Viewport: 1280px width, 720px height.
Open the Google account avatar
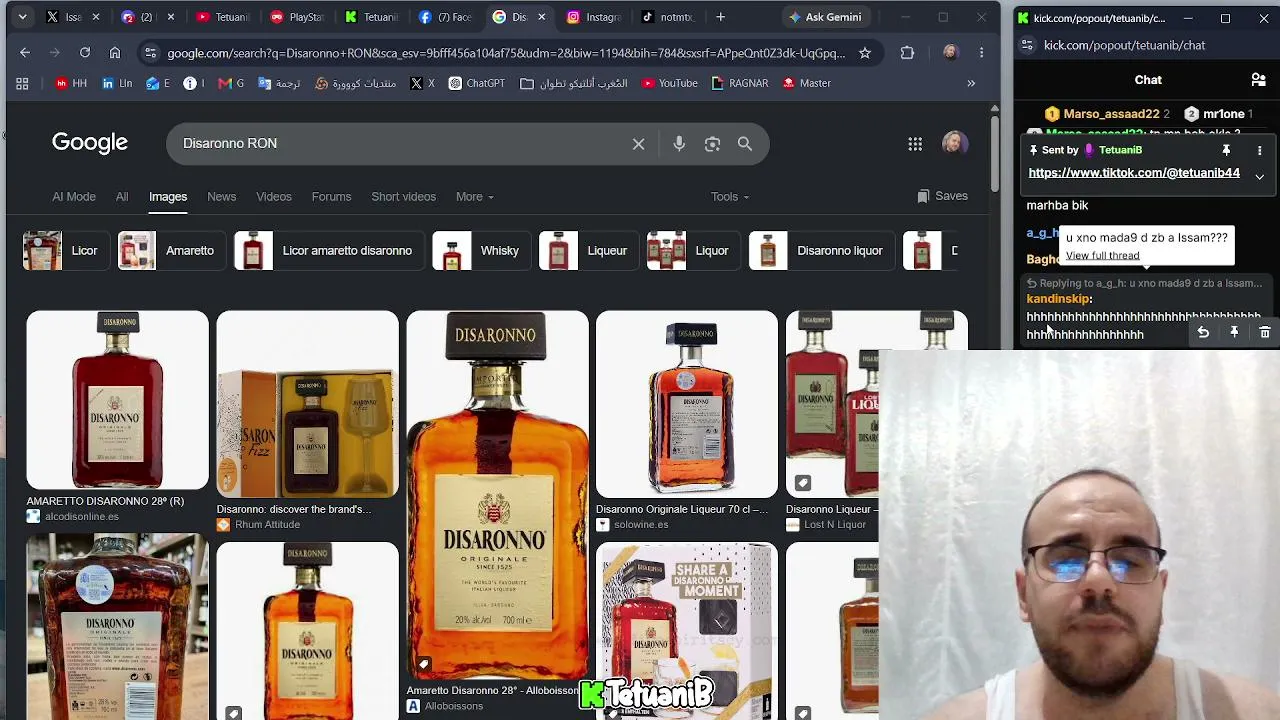click(x=955, y=143)
